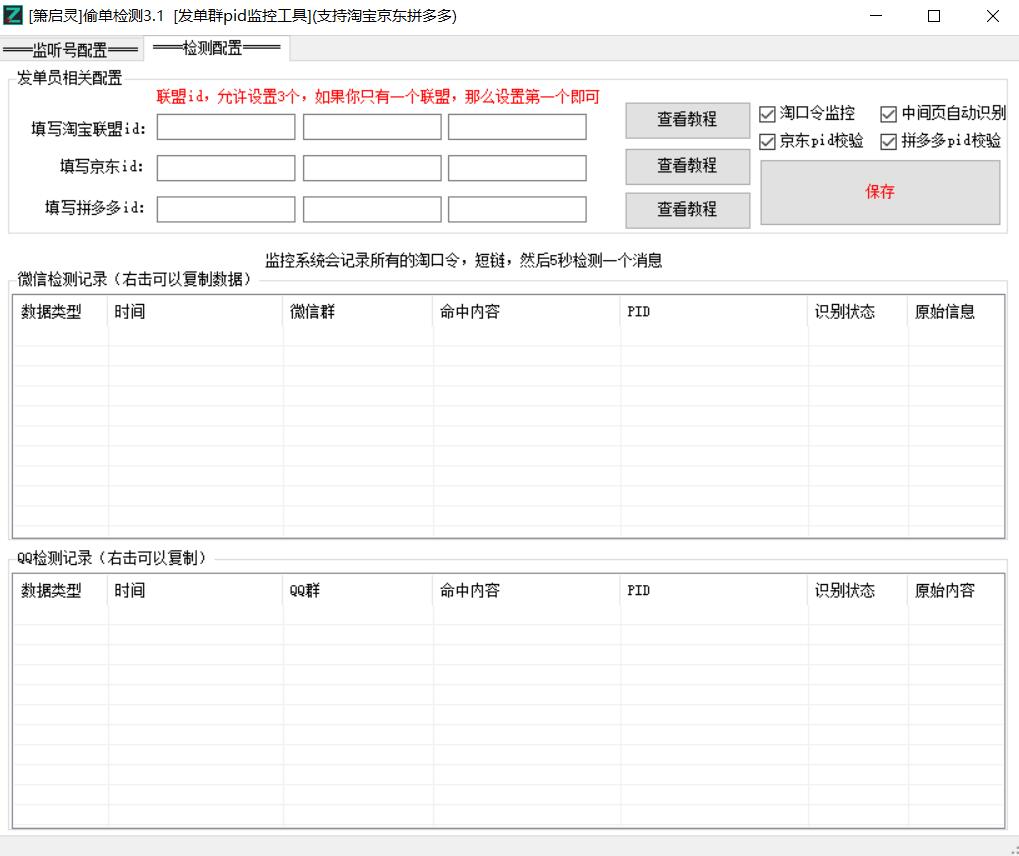Click 命中内容 header in the WeChat table
The height and width of the screenshot is (856, 1019).
(x=525, y=312)
